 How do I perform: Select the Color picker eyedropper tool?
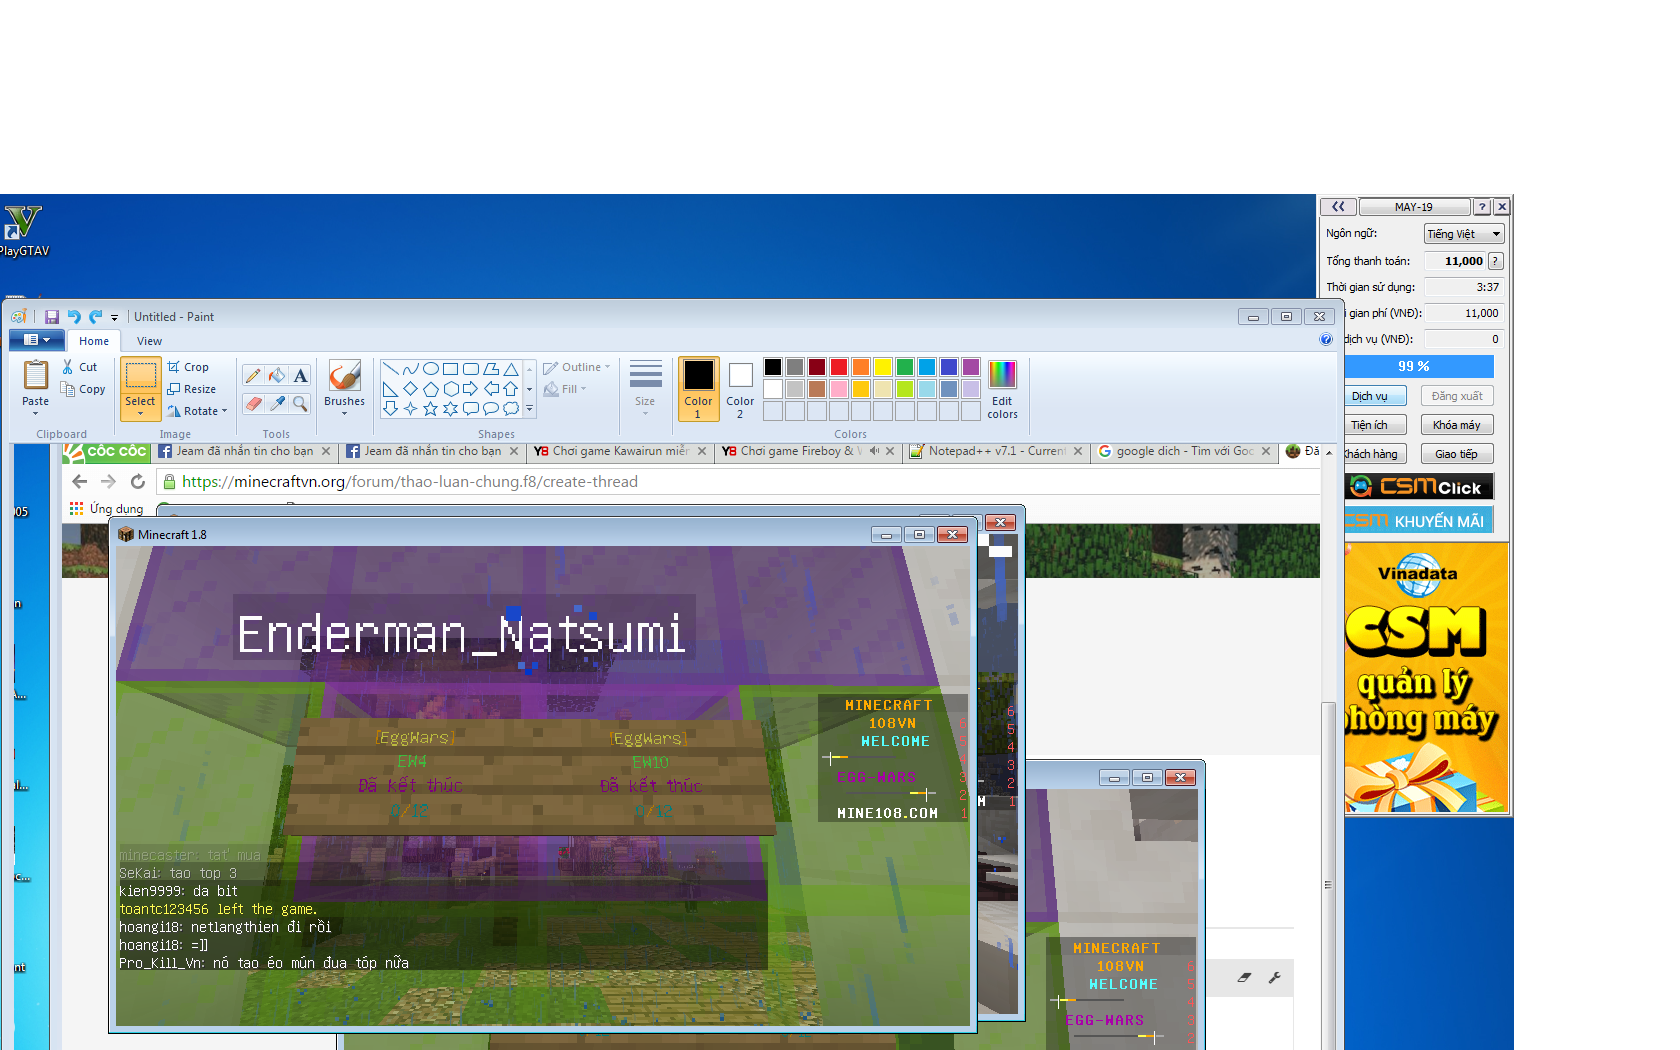pos(277,403)
